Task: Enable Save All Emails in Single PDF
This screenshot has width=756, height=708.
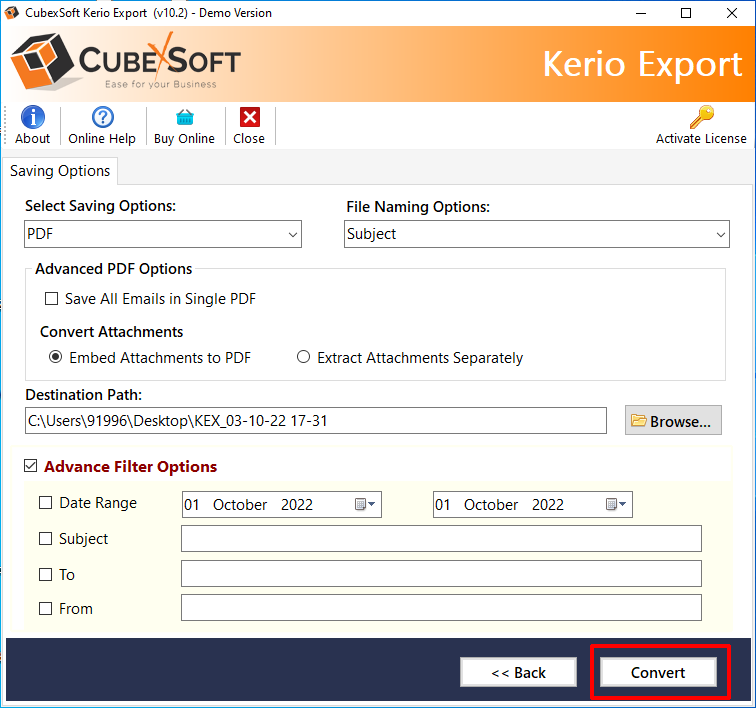Action: click(x=51, y=299)
